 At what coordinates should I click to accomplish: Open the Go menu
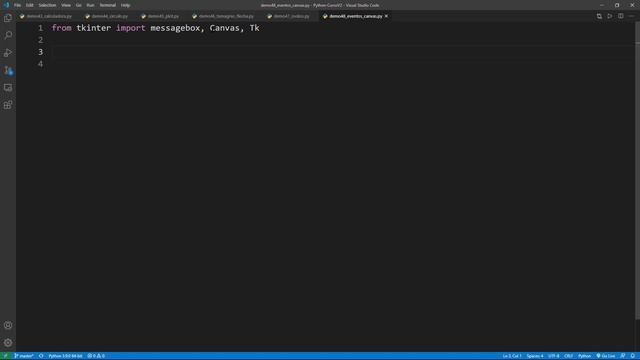coord(79,5)
